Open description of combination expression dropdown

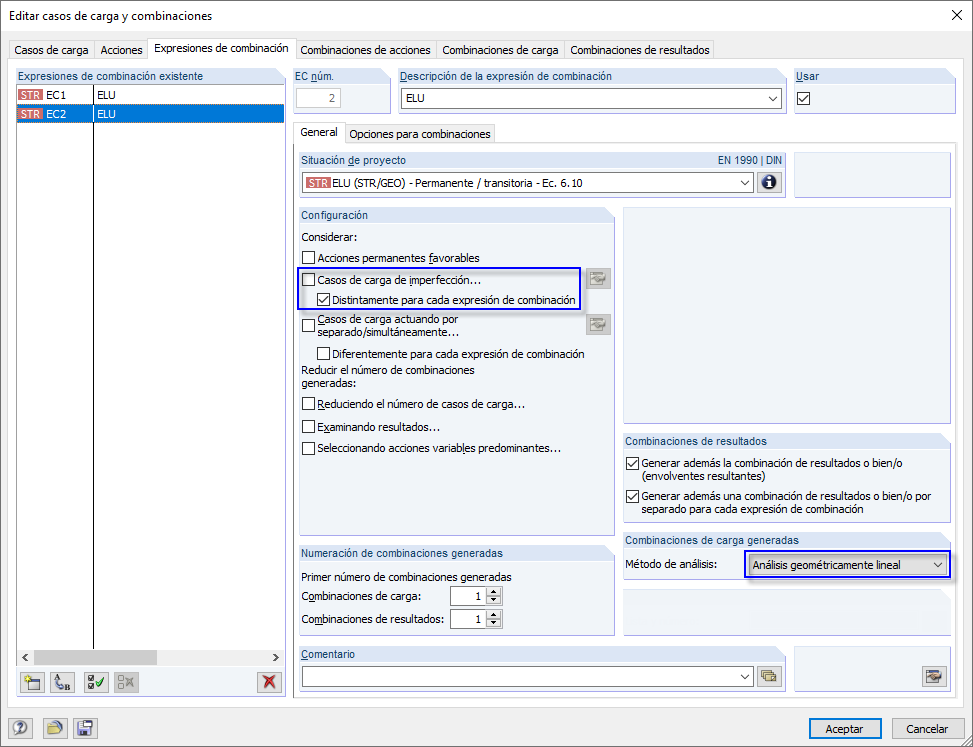pos(773,98)
